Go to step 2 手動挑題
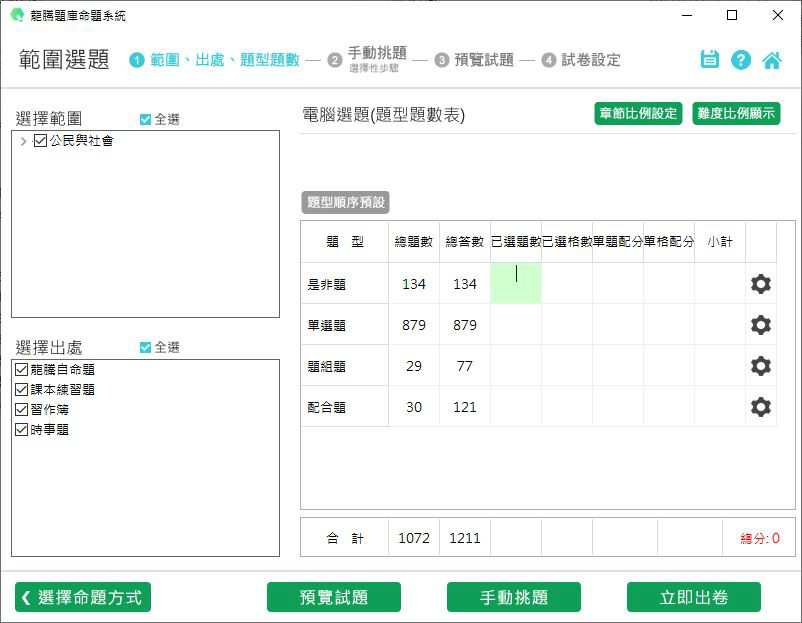 [x=368, y=59]
